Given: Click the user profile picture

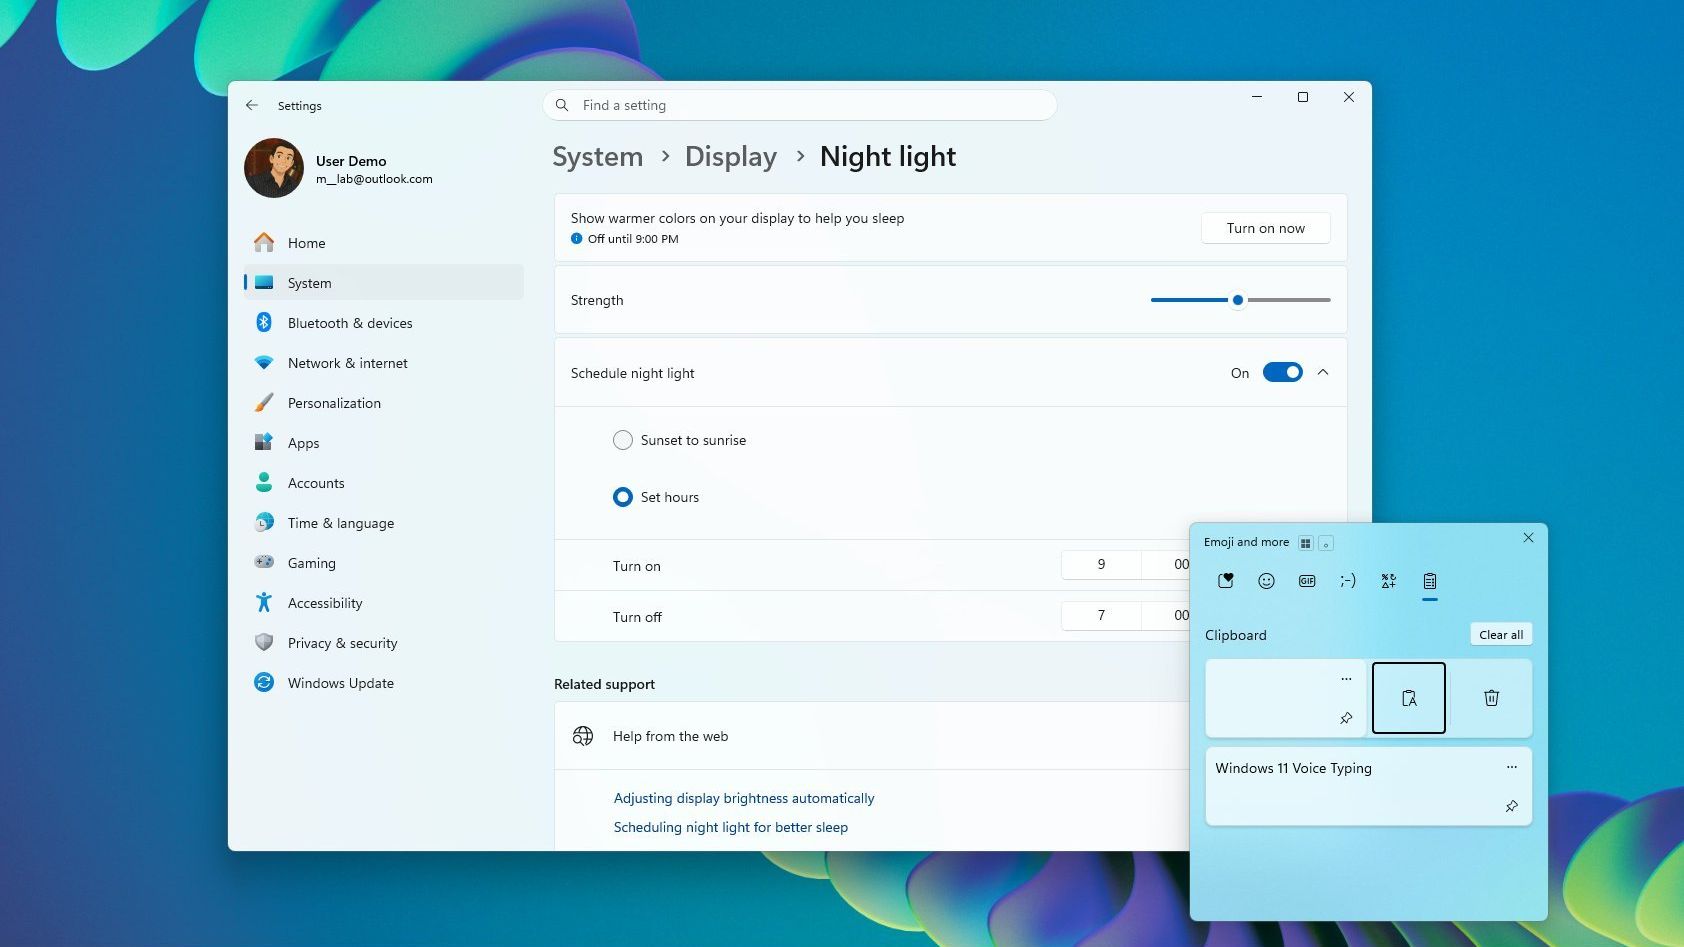Looking at the screenshot, I should (274, 168).
